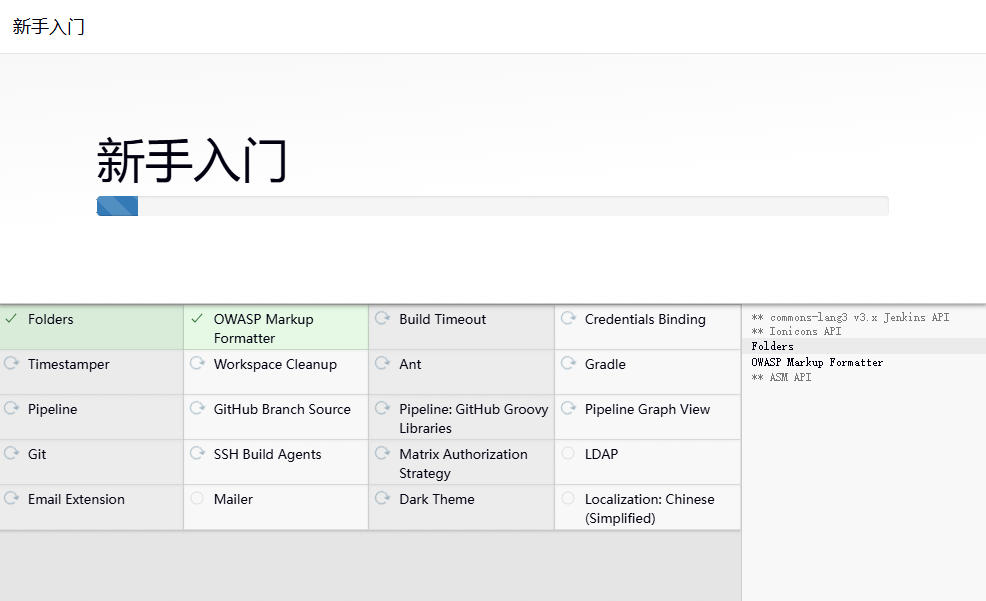This screenshot has width=986, height=601.
Task: Select the SSH Build Agents label
Action: pyautogui.click(x=267, y=455)
